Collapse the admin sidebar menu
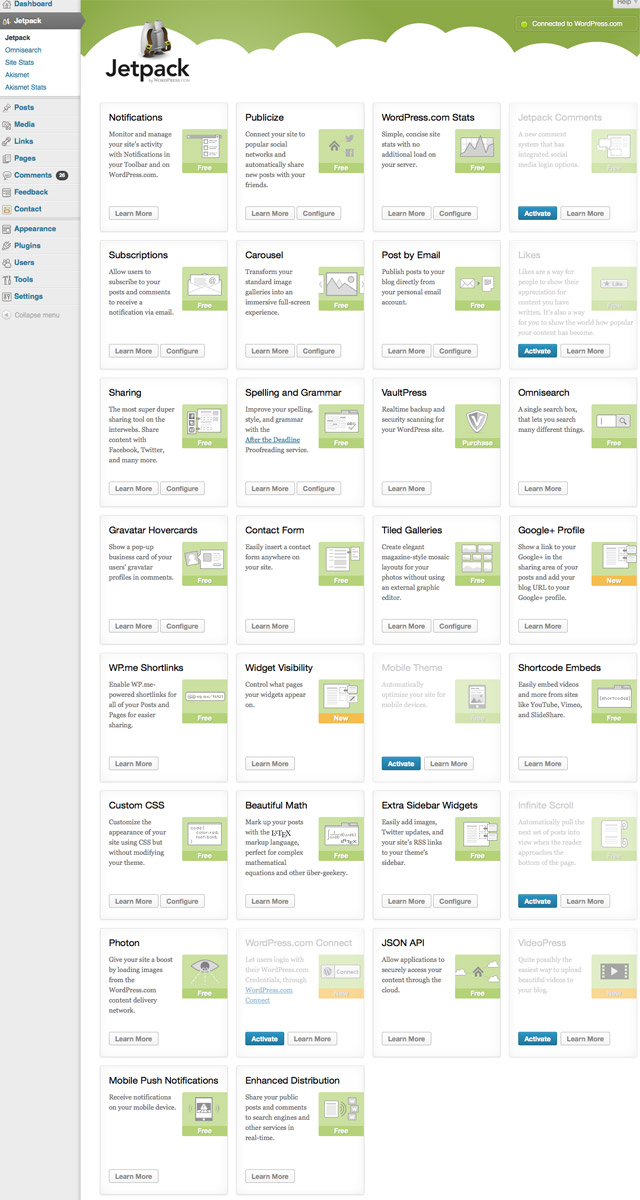The height and width of the screenshot is (1200, 640). pyautogui.click(x=31, y=315)
